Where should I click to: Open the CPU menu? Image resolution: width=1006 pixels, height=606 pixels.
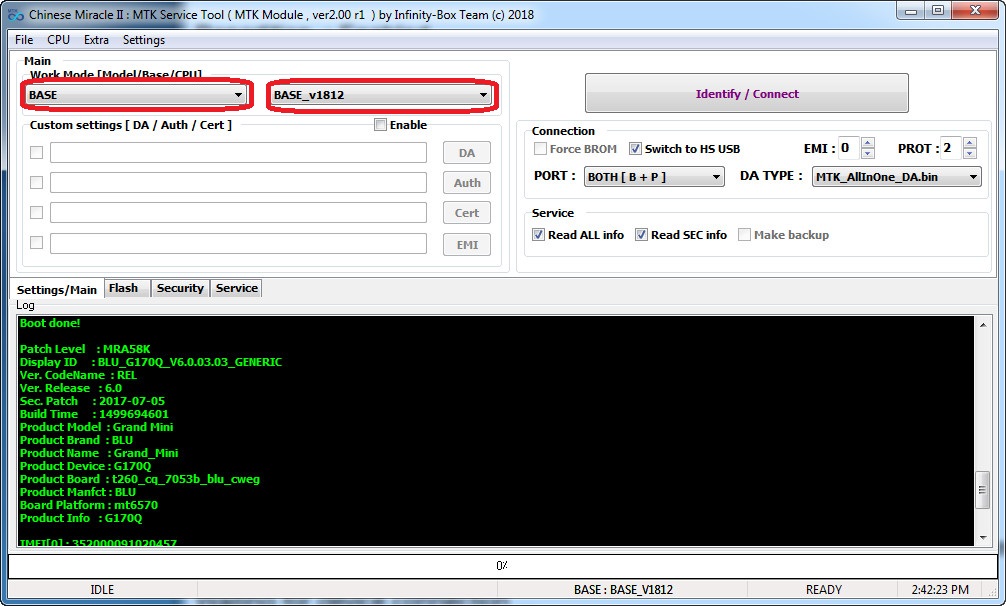[x=58, y=40]
